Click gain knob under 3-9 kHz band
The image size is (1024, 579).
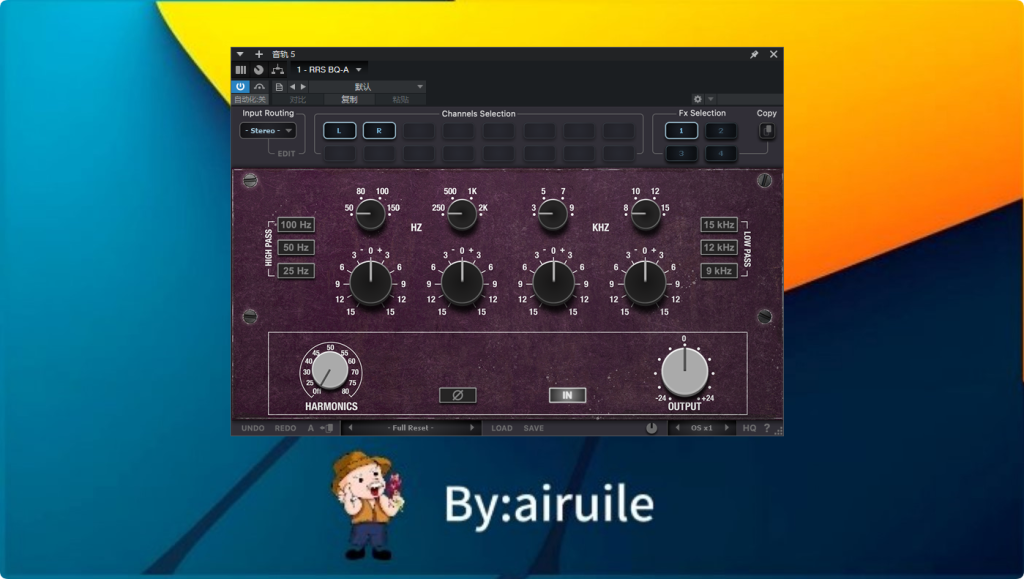[x=553, y=283]
